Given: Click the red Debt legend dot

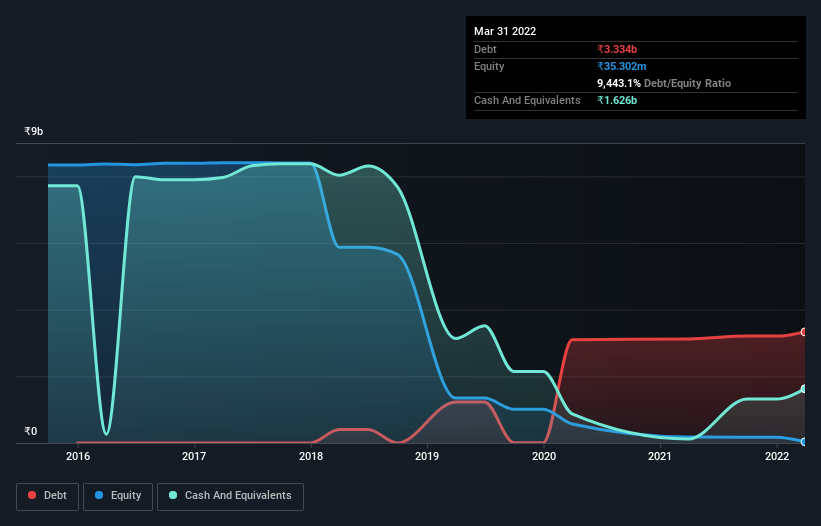Looking at the screenshot, I should (x=32, y=495).
